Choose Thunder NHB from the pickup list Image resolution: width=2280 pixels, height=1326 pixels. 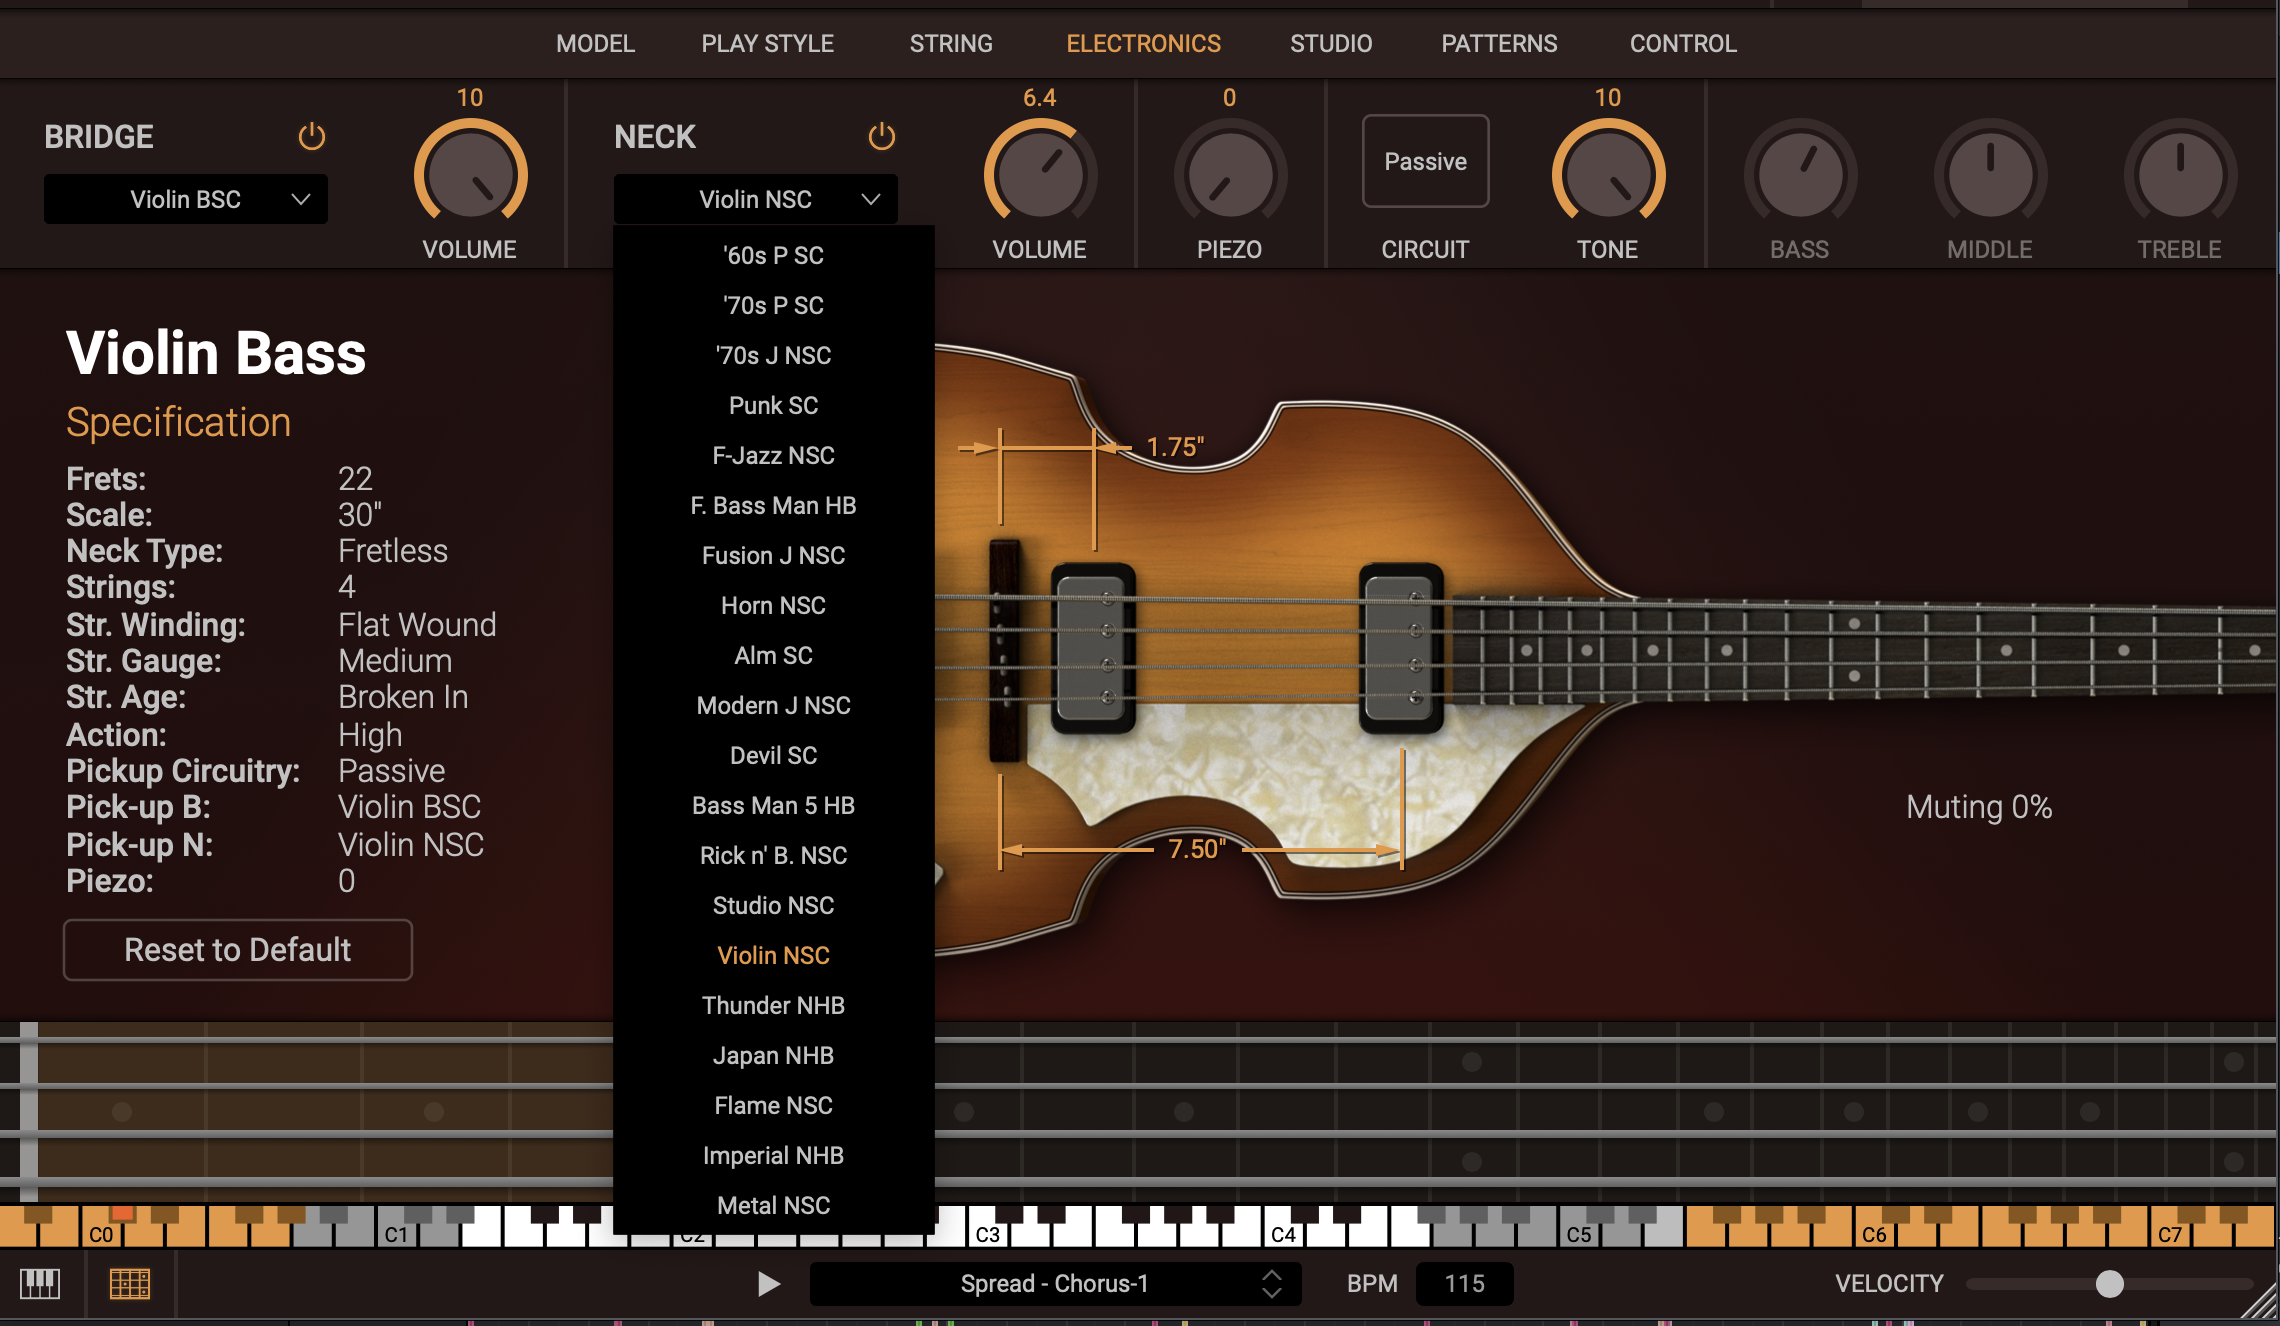(x=773, y=1005)
